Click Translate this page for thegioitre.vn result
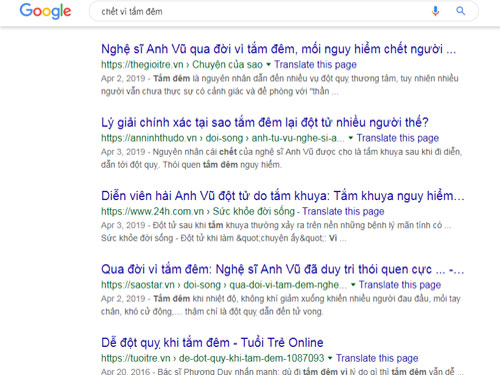The image size is (500, 375). click(315, 64)
